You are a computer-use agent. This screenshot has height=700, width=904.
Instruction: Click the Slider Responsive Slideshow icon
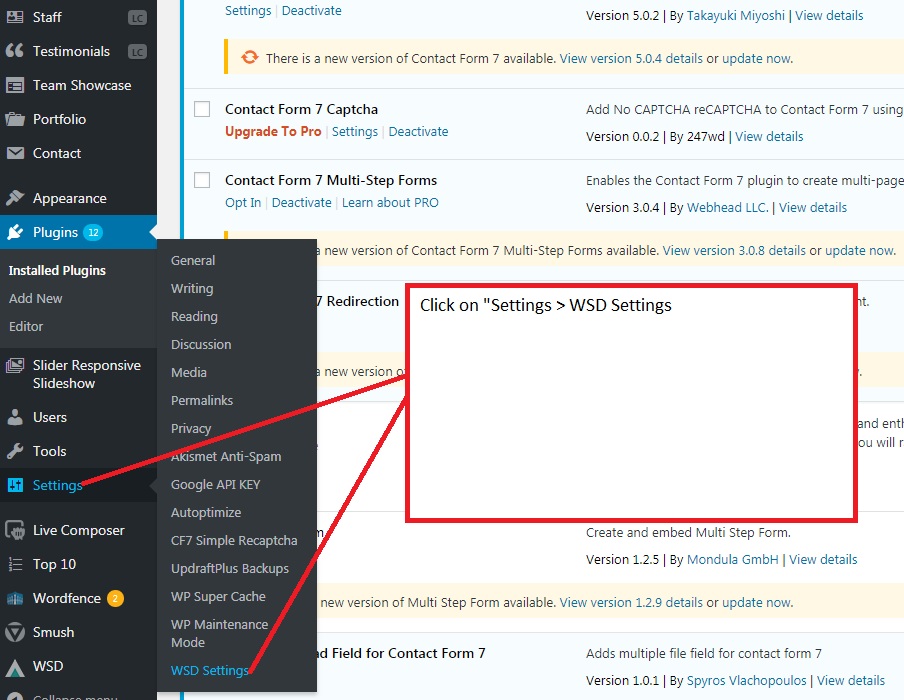coord(14,366)
